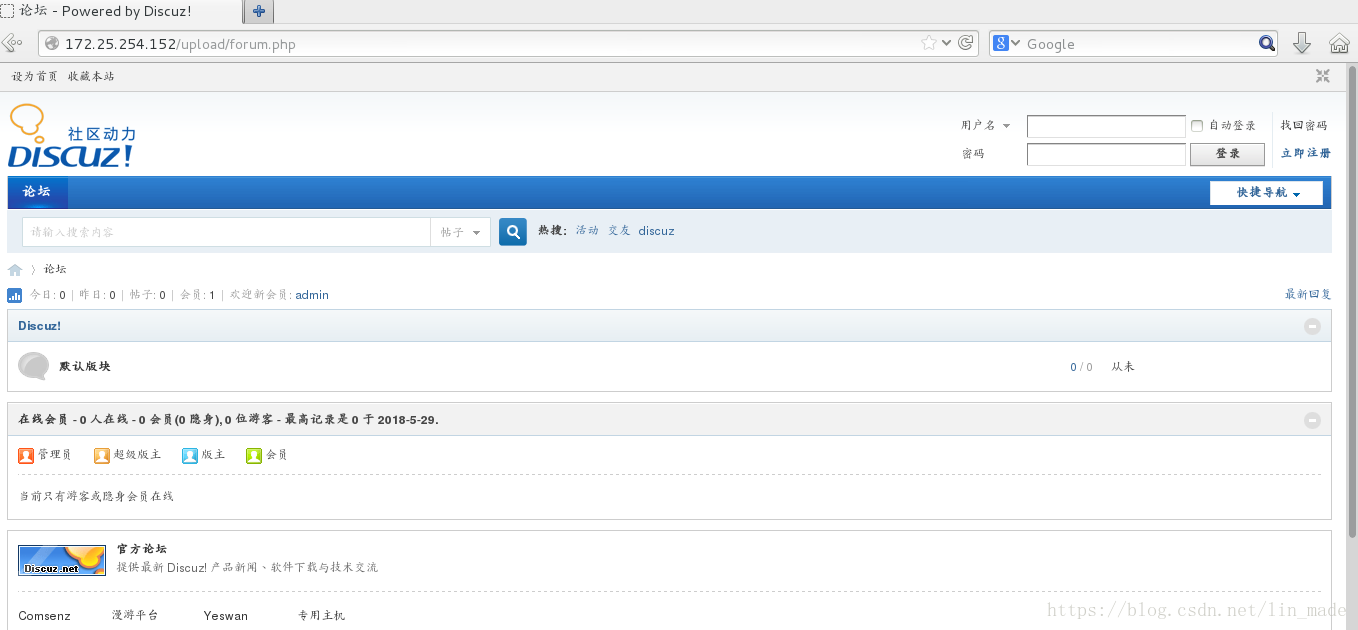
Task: Click the blue statistics chart icon
Action: (15, 295)
